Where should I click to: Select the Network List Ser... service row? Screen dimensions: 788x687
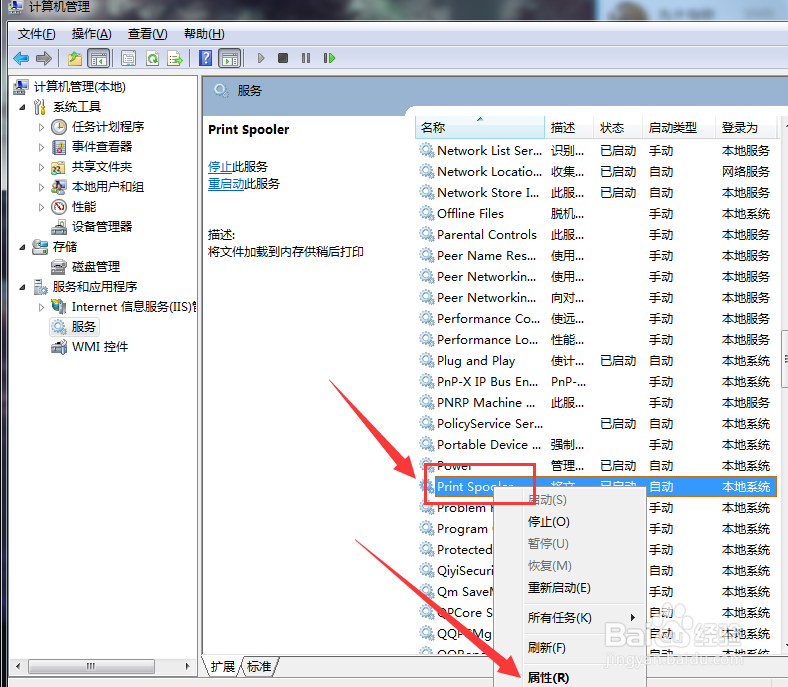[596, 151]
